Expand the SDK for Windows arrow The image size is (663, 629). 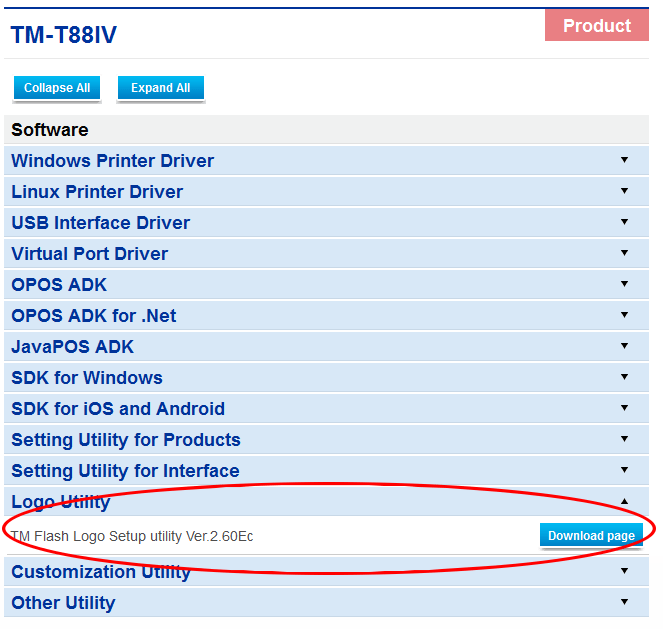(624, 377)
